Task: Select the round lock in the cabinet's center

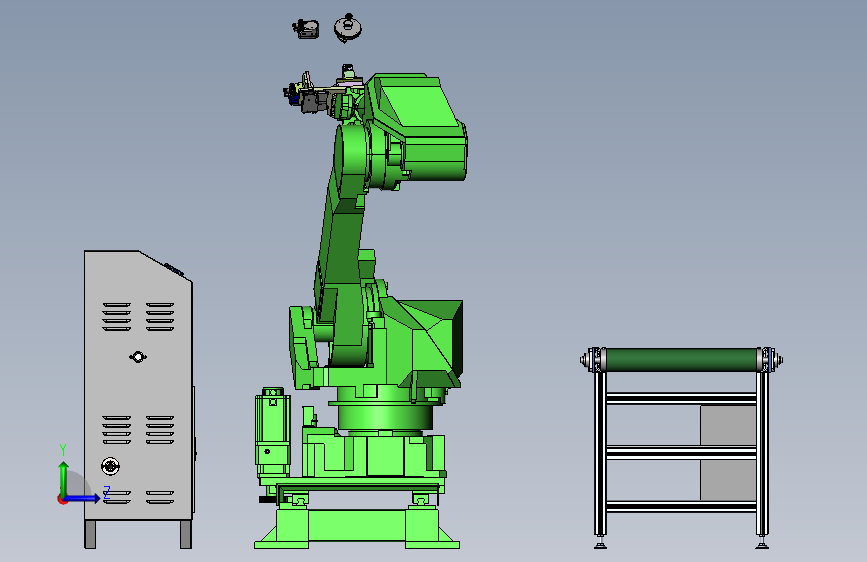Action: pyautogui.click(x=138, y=357)
